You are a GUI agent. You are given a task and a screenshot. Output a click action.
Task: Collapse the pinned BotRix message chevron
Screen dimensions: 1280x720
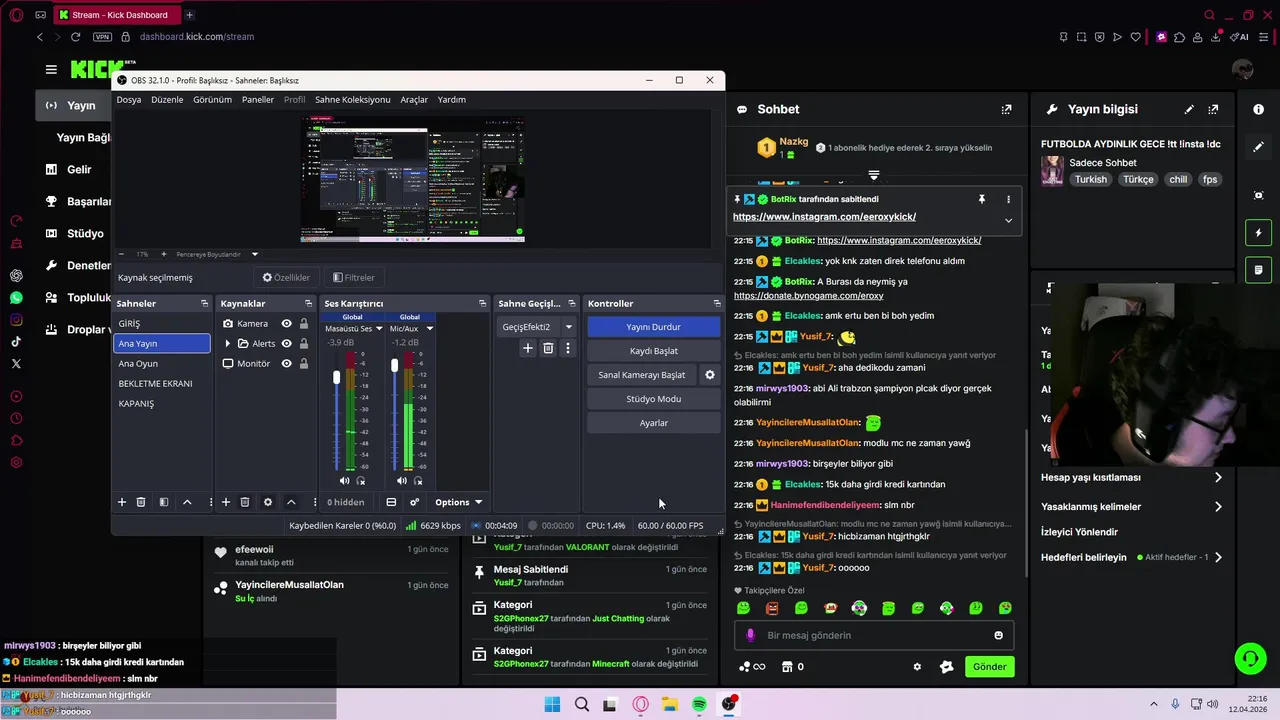[x=1008, y=220]
